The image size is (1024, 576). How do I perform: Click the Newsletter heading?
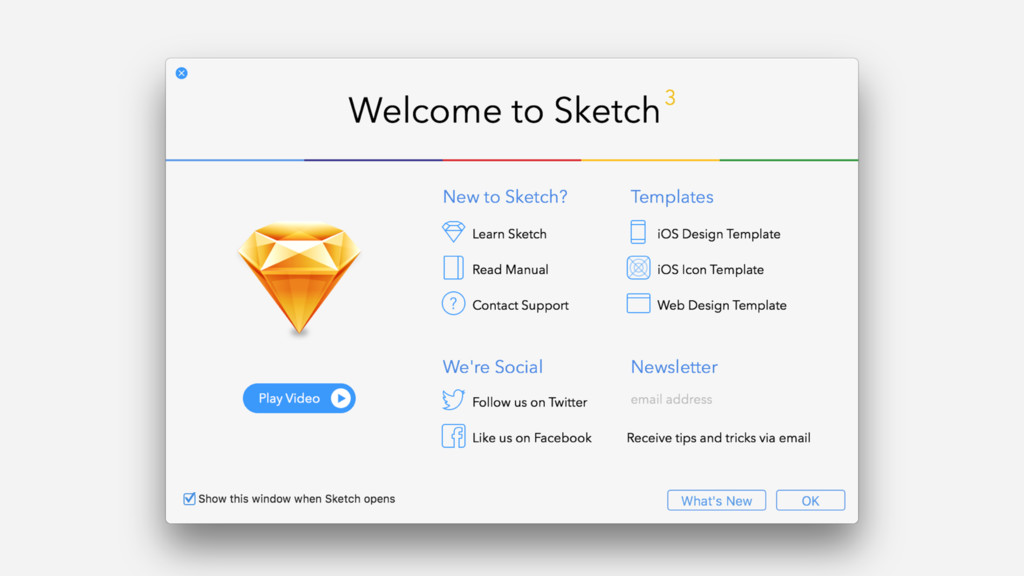[x=674, y=367]
